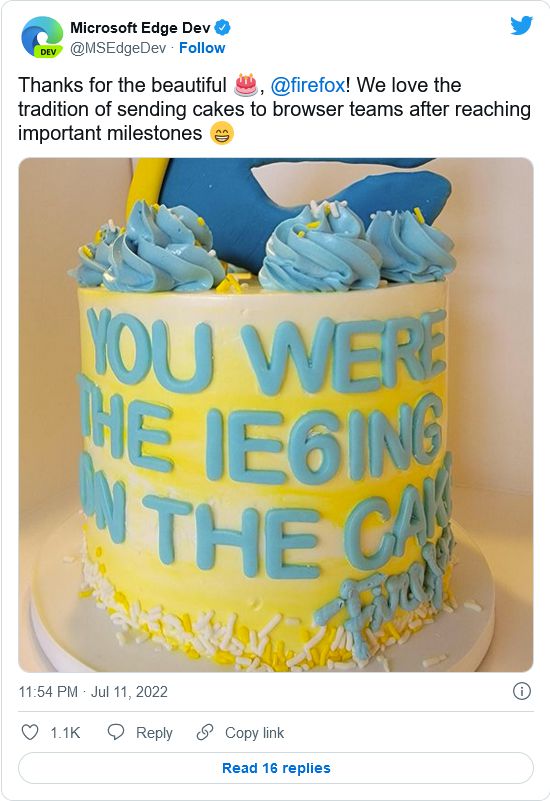Click Read 16 replies button
The width and height of the screenshot is (550, 801).
click(x=276, y=768)
